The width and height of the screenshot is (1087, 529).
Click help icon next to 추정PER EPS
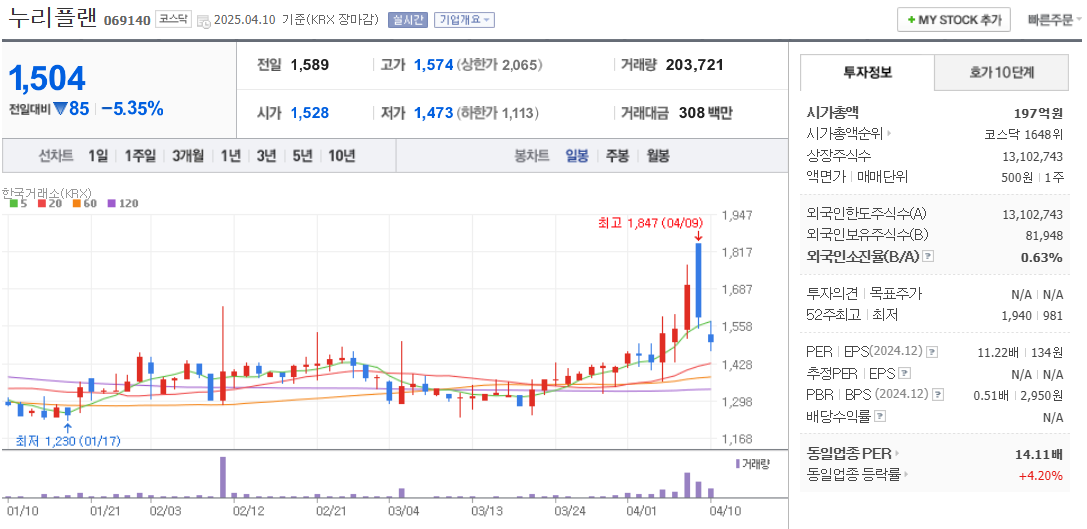tap(904, 374)
